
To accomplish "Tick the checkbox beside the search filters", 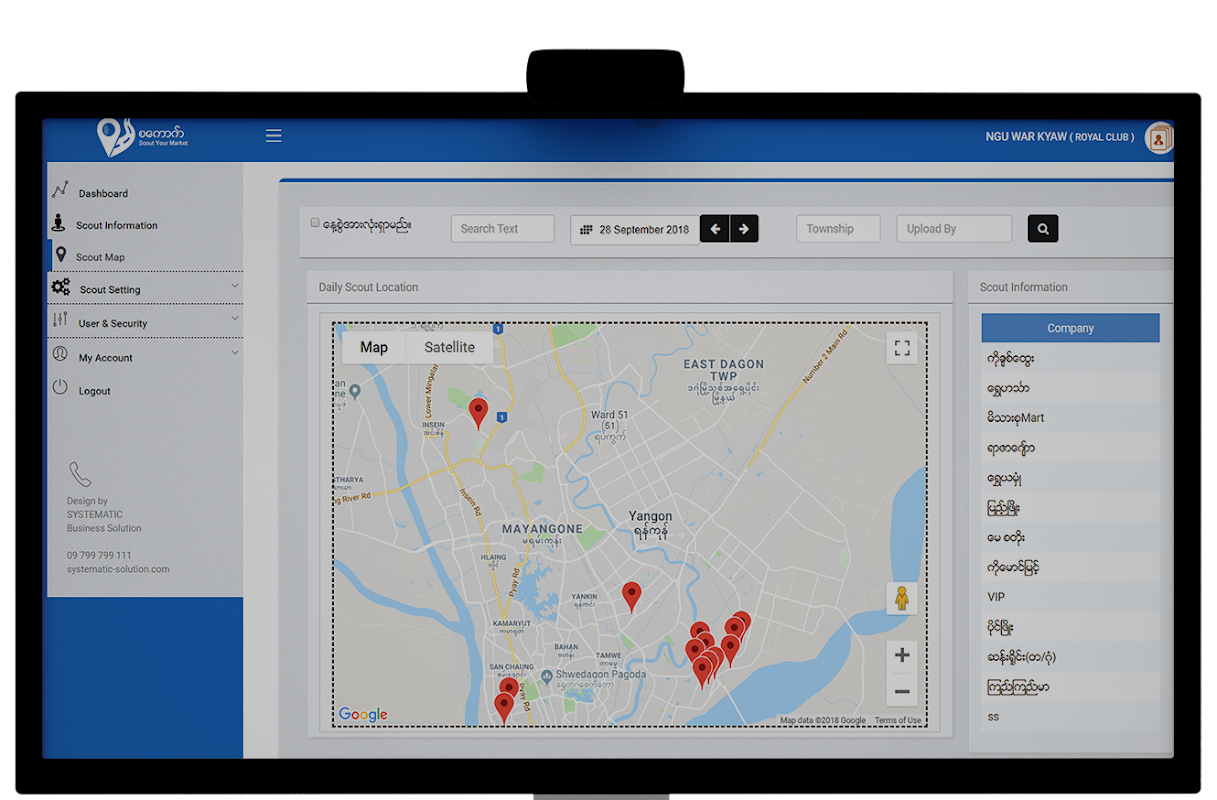I will pos(315,222).
